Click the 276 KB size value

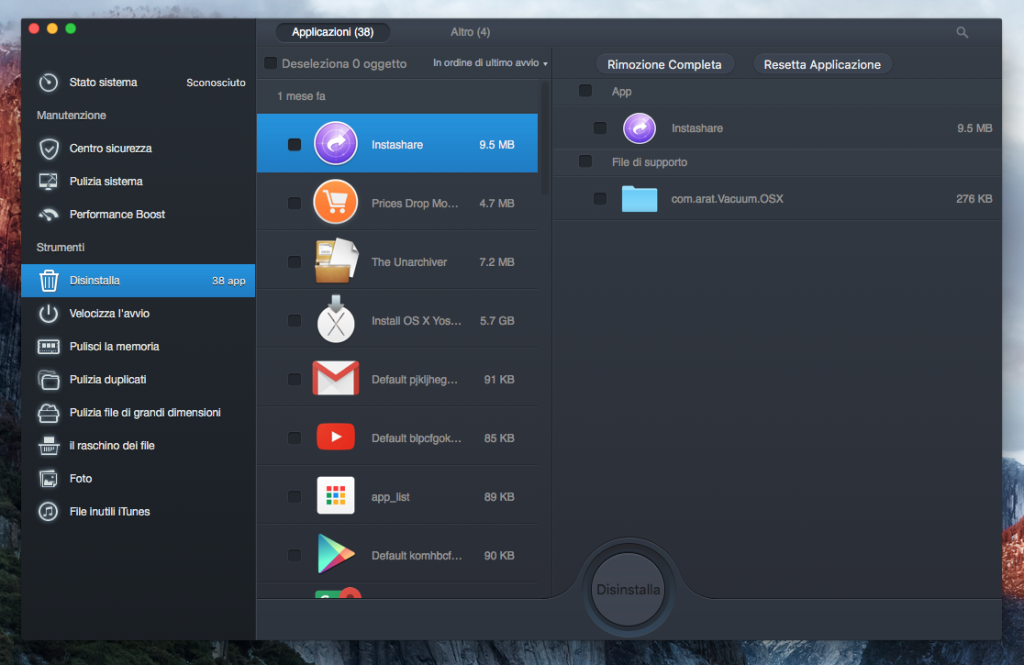click(974, 199)
